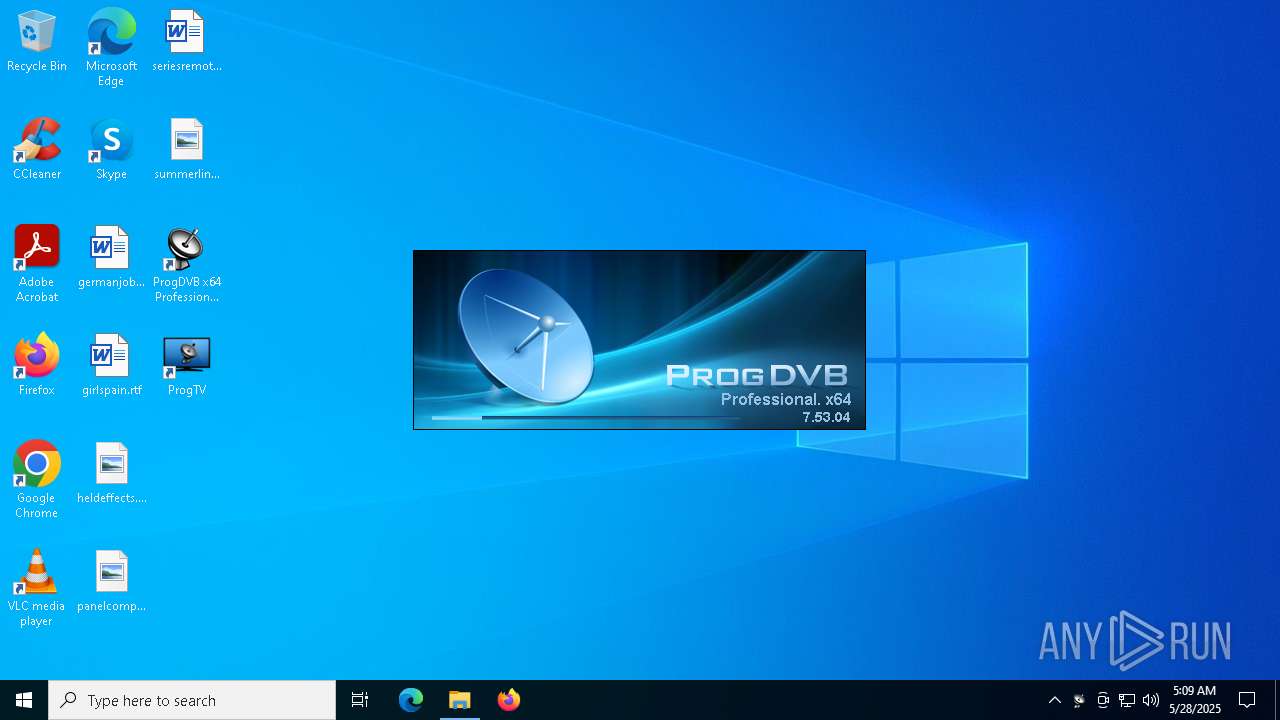This screenshot has height=720, width=1280.
Task: Select the seriesremot... Word document
Action: click(186, 42)
